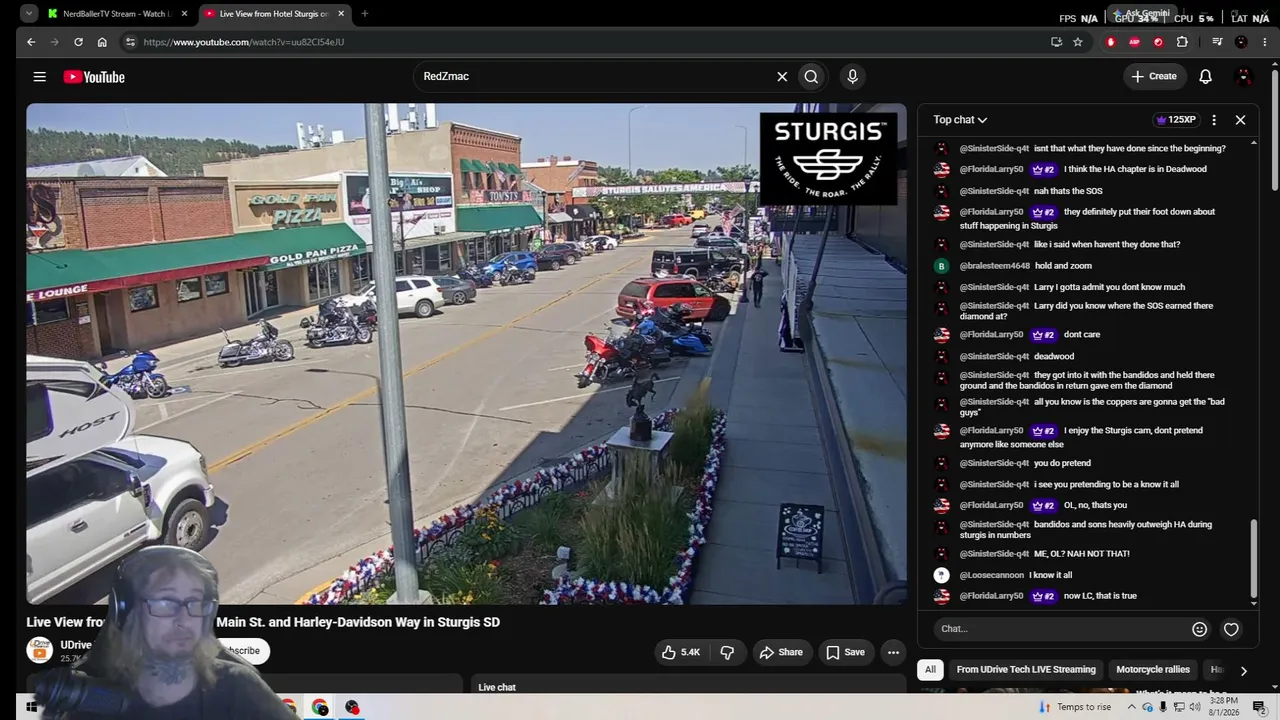Select the browser address bar URL
The image size is (1280, 720).
click(244, 42)
